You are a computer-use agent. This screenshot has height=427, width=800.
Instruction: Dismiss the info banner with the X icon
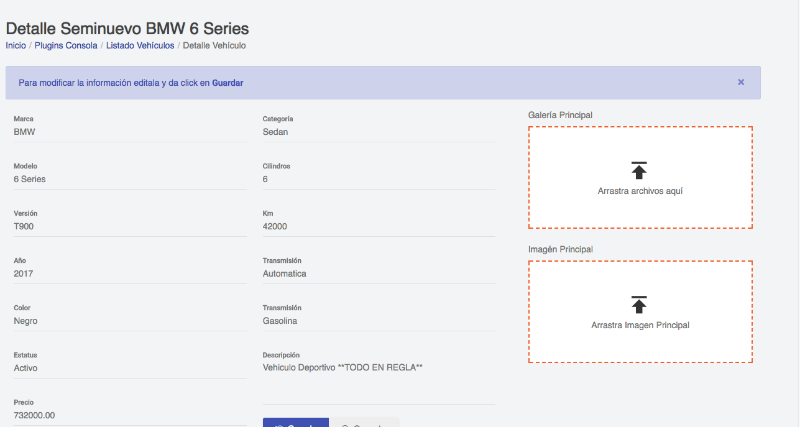tap(741, 82)
